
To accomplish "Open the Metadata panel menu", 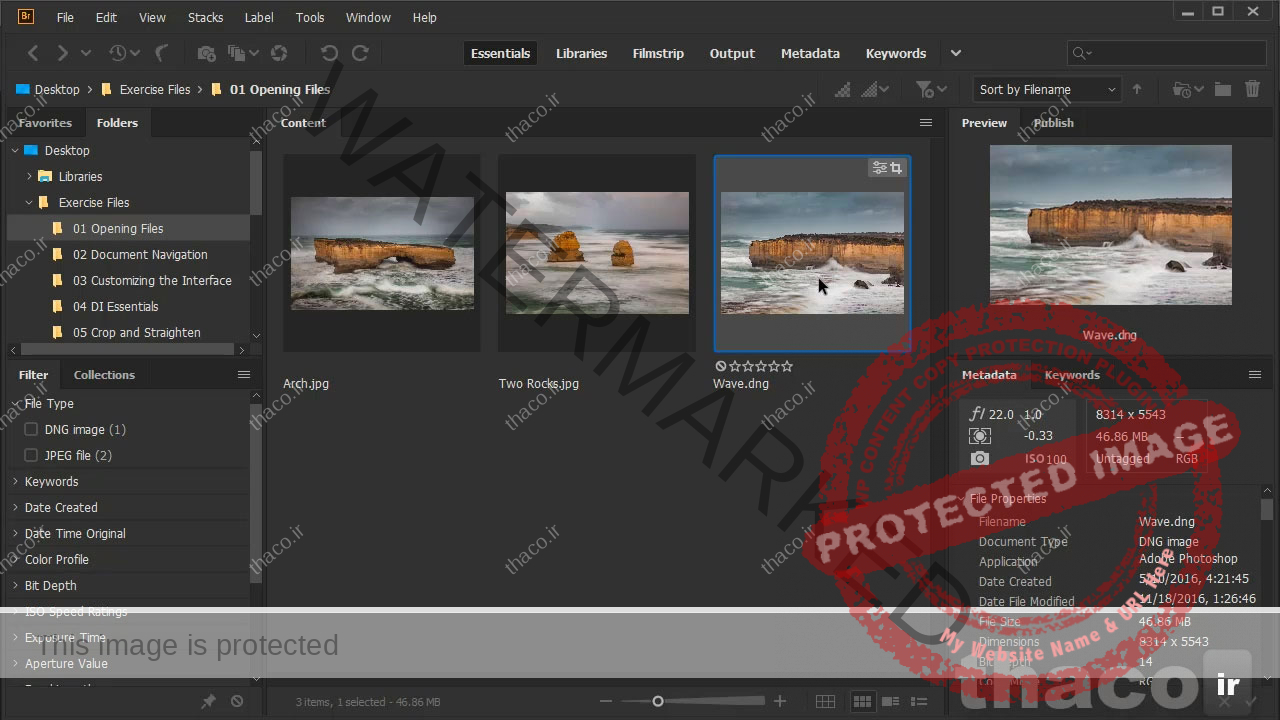I will (x=1255, y=375).
